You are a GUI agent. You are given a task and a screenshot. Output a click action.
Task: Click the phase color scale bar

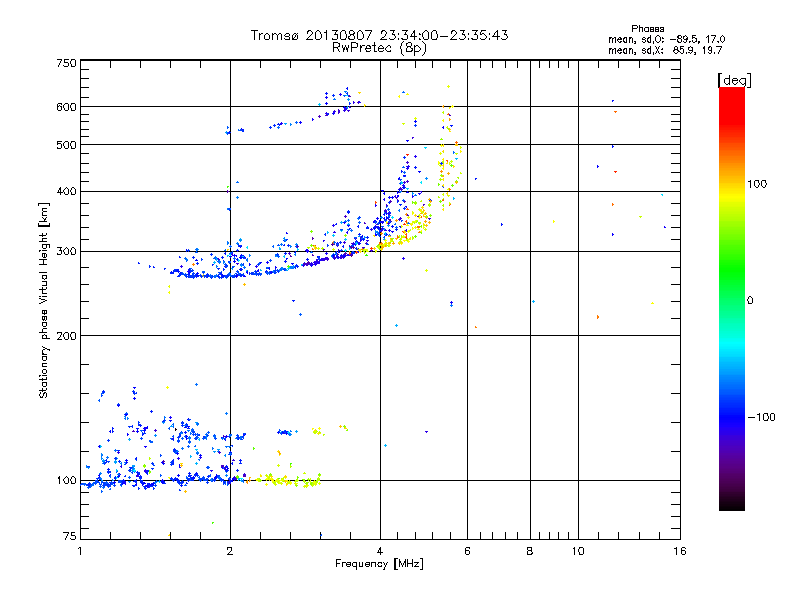732,298
